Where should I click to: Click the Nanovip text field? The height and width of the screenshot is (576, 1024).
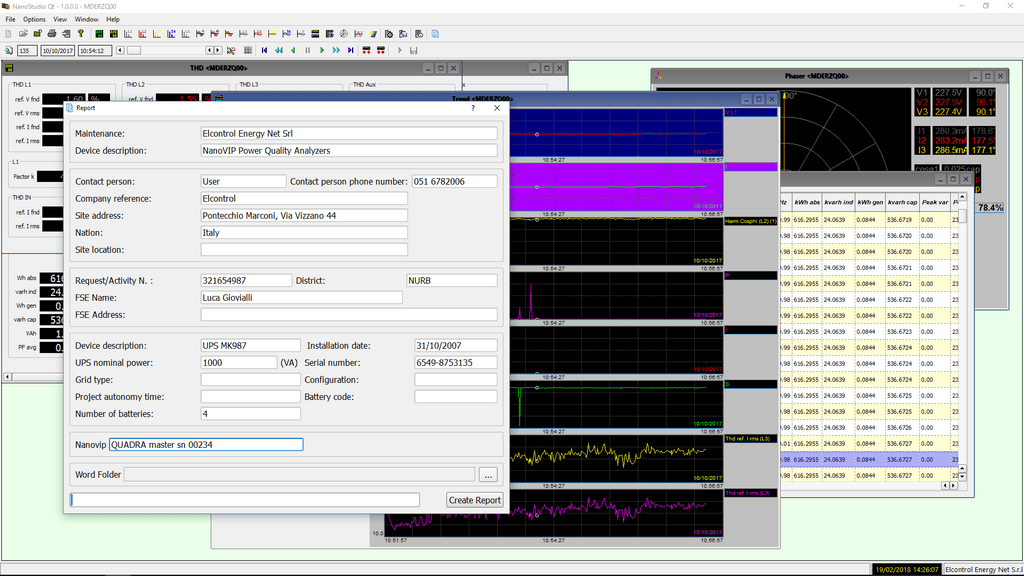(205, 445)
